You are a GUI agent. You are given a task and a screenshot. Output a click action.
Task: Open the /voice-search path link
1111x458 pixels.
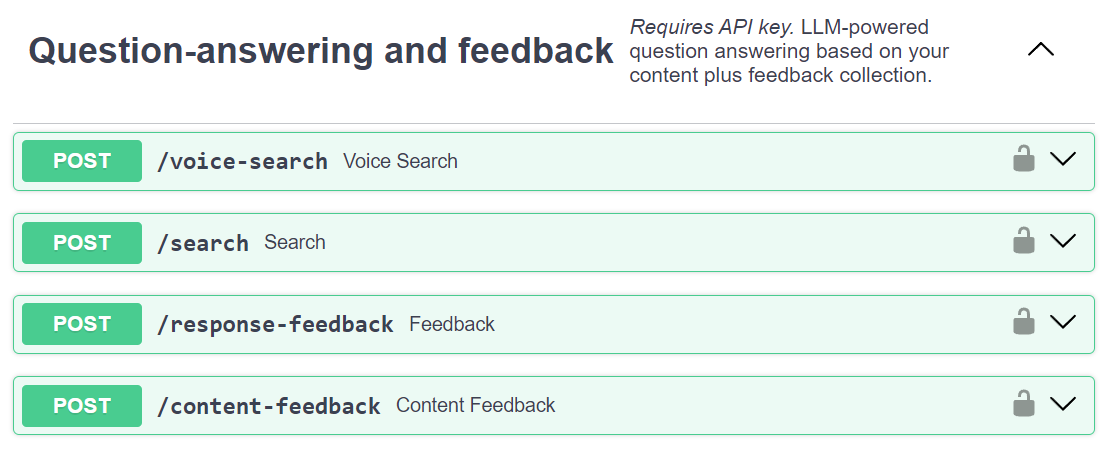coord(242,161)
